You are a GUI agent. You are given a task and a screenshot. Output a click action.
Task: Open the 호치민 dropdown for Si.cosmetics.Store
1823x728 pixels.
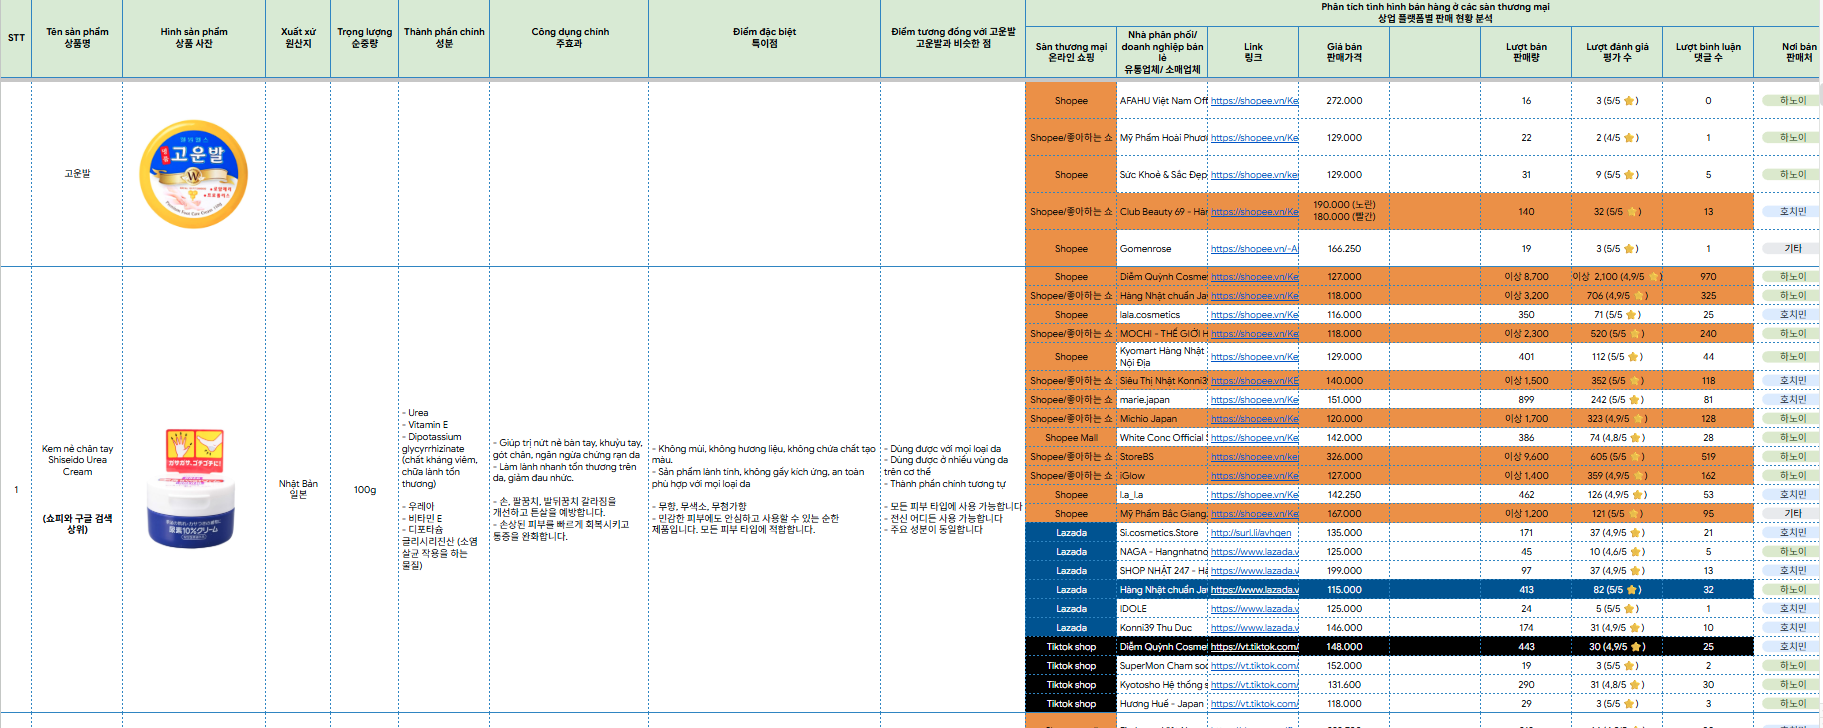coord(1792,533)
